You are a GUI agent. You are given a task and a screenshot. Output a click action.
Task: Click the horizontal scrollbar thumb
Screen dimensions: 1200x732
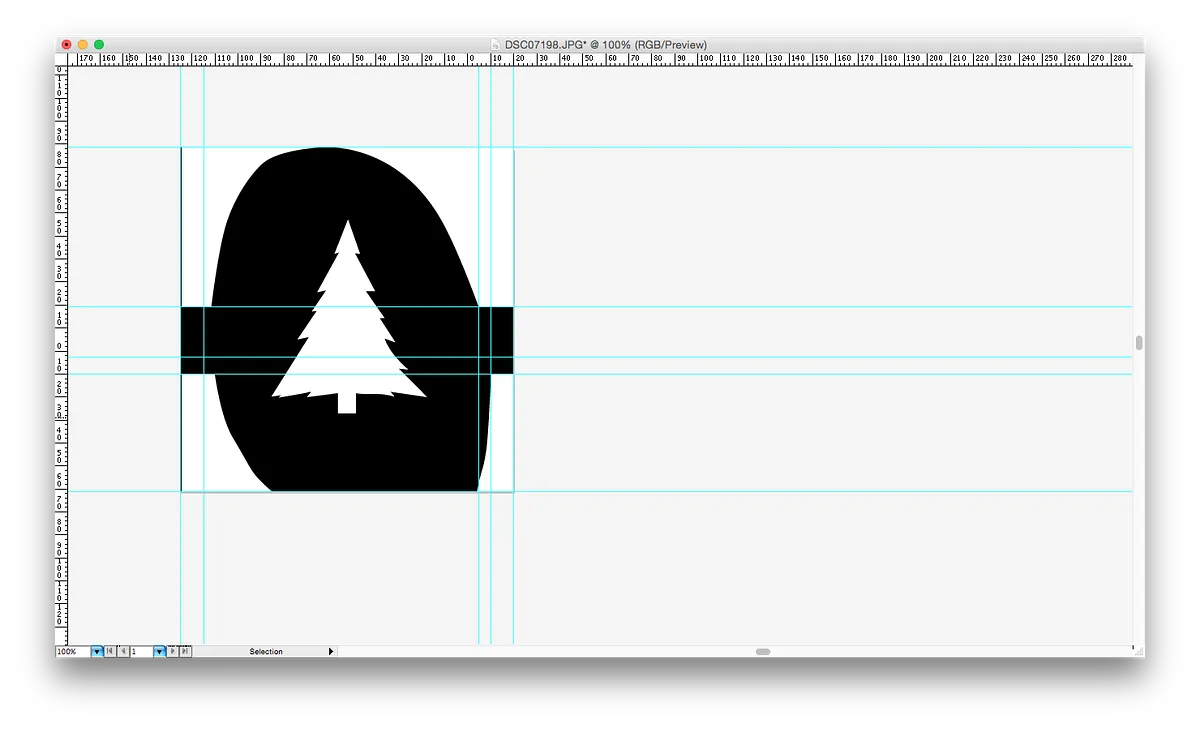762,651
